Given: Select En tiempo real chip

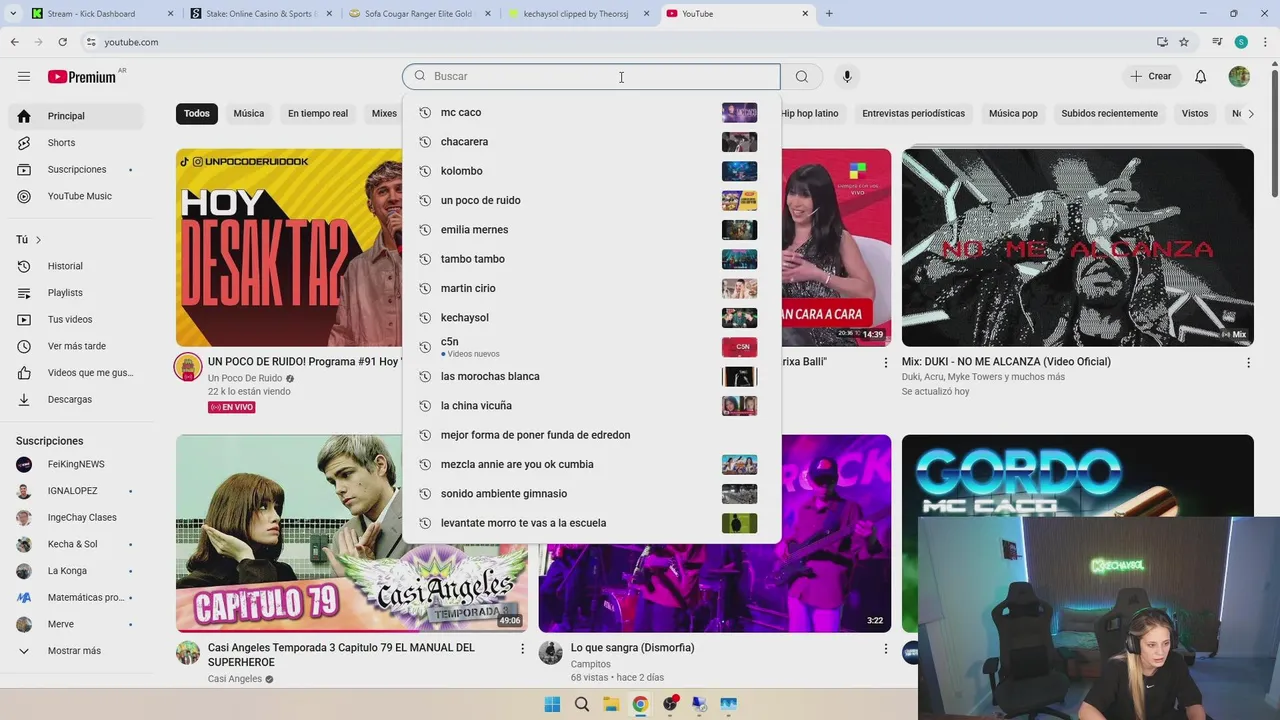Looking at the screenshot, I should point(318,113).
